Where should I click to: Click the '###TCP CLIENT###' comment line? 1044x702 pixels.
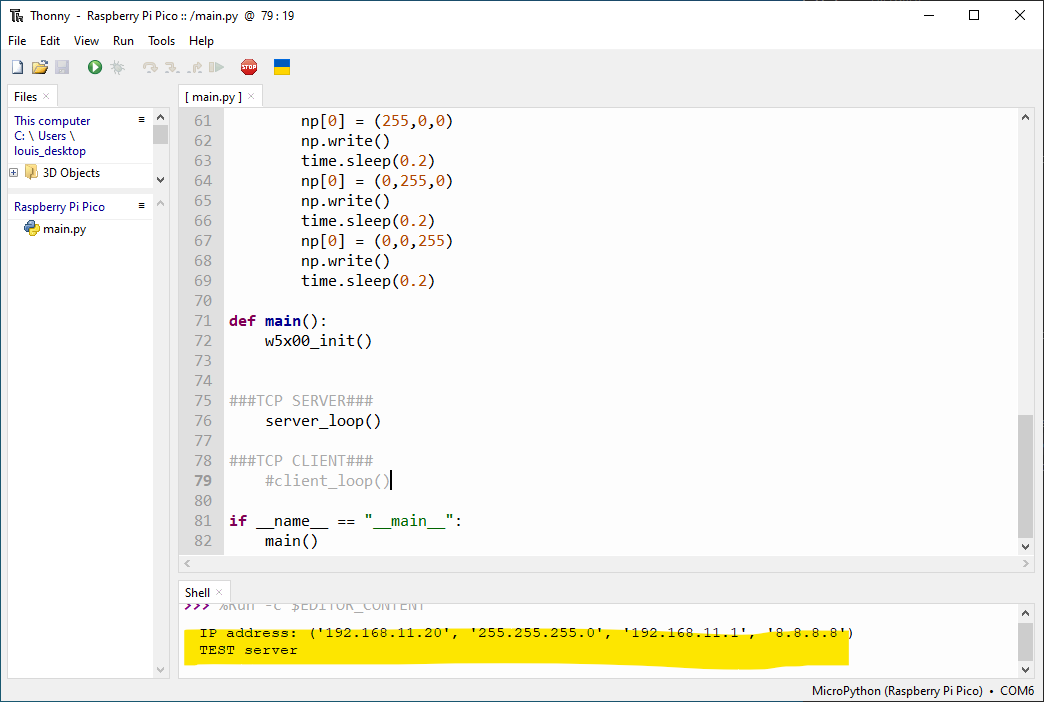point(301,461)
